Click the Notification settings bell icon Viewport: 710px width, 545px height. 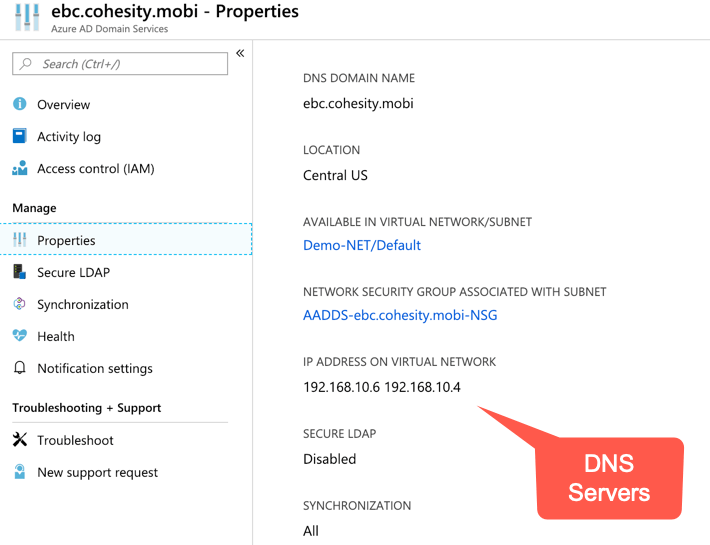click(x=20, y=369)
